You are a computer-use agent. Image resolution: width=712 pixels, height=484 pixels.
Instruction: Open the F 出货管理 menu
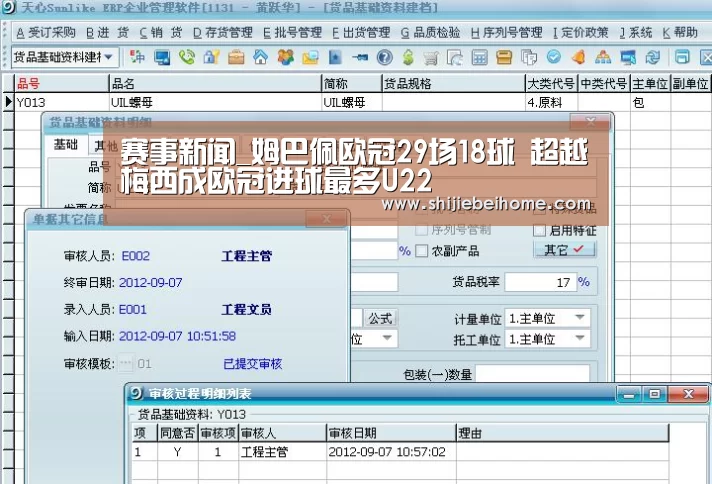click(x=361, y=33)
